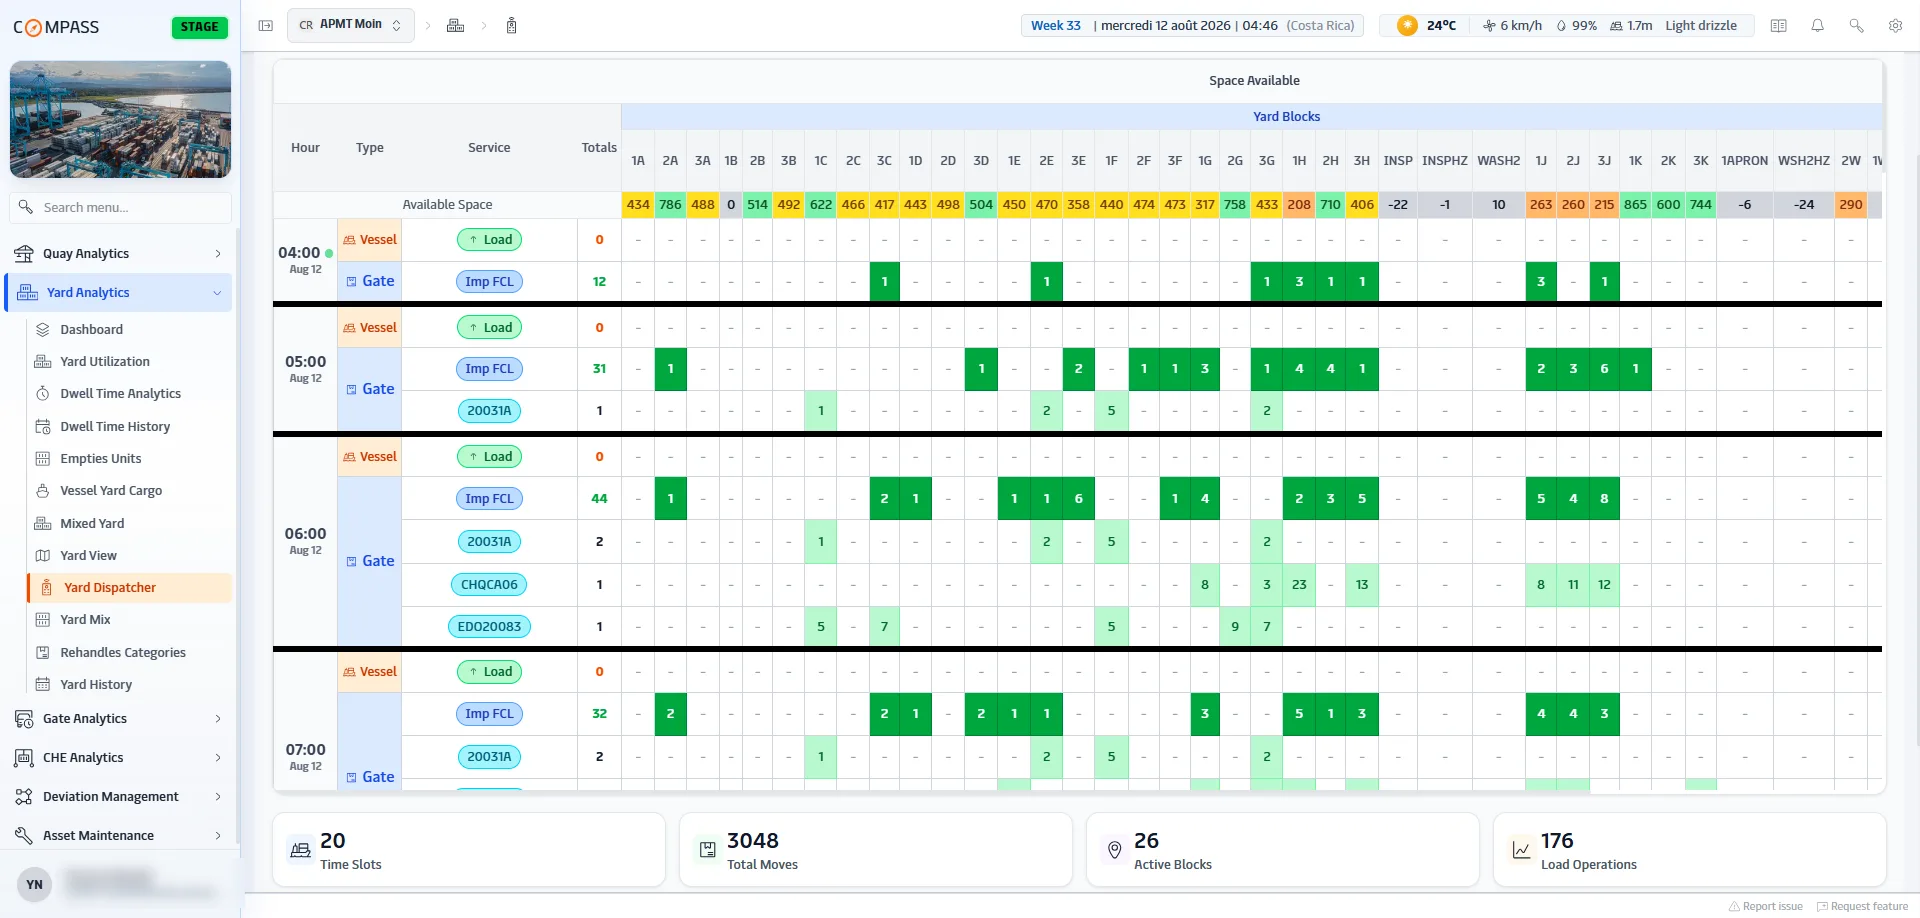Go to Vessel Yard Cargo

[130, 491]
